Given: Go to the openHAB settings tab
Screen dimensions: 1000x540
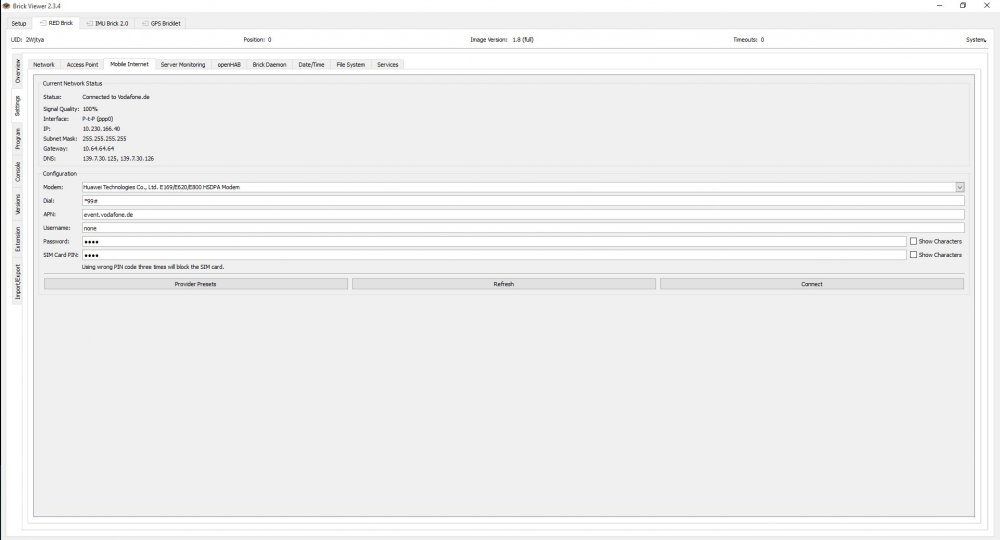Looking at the screenshot, I should [229, 64].
